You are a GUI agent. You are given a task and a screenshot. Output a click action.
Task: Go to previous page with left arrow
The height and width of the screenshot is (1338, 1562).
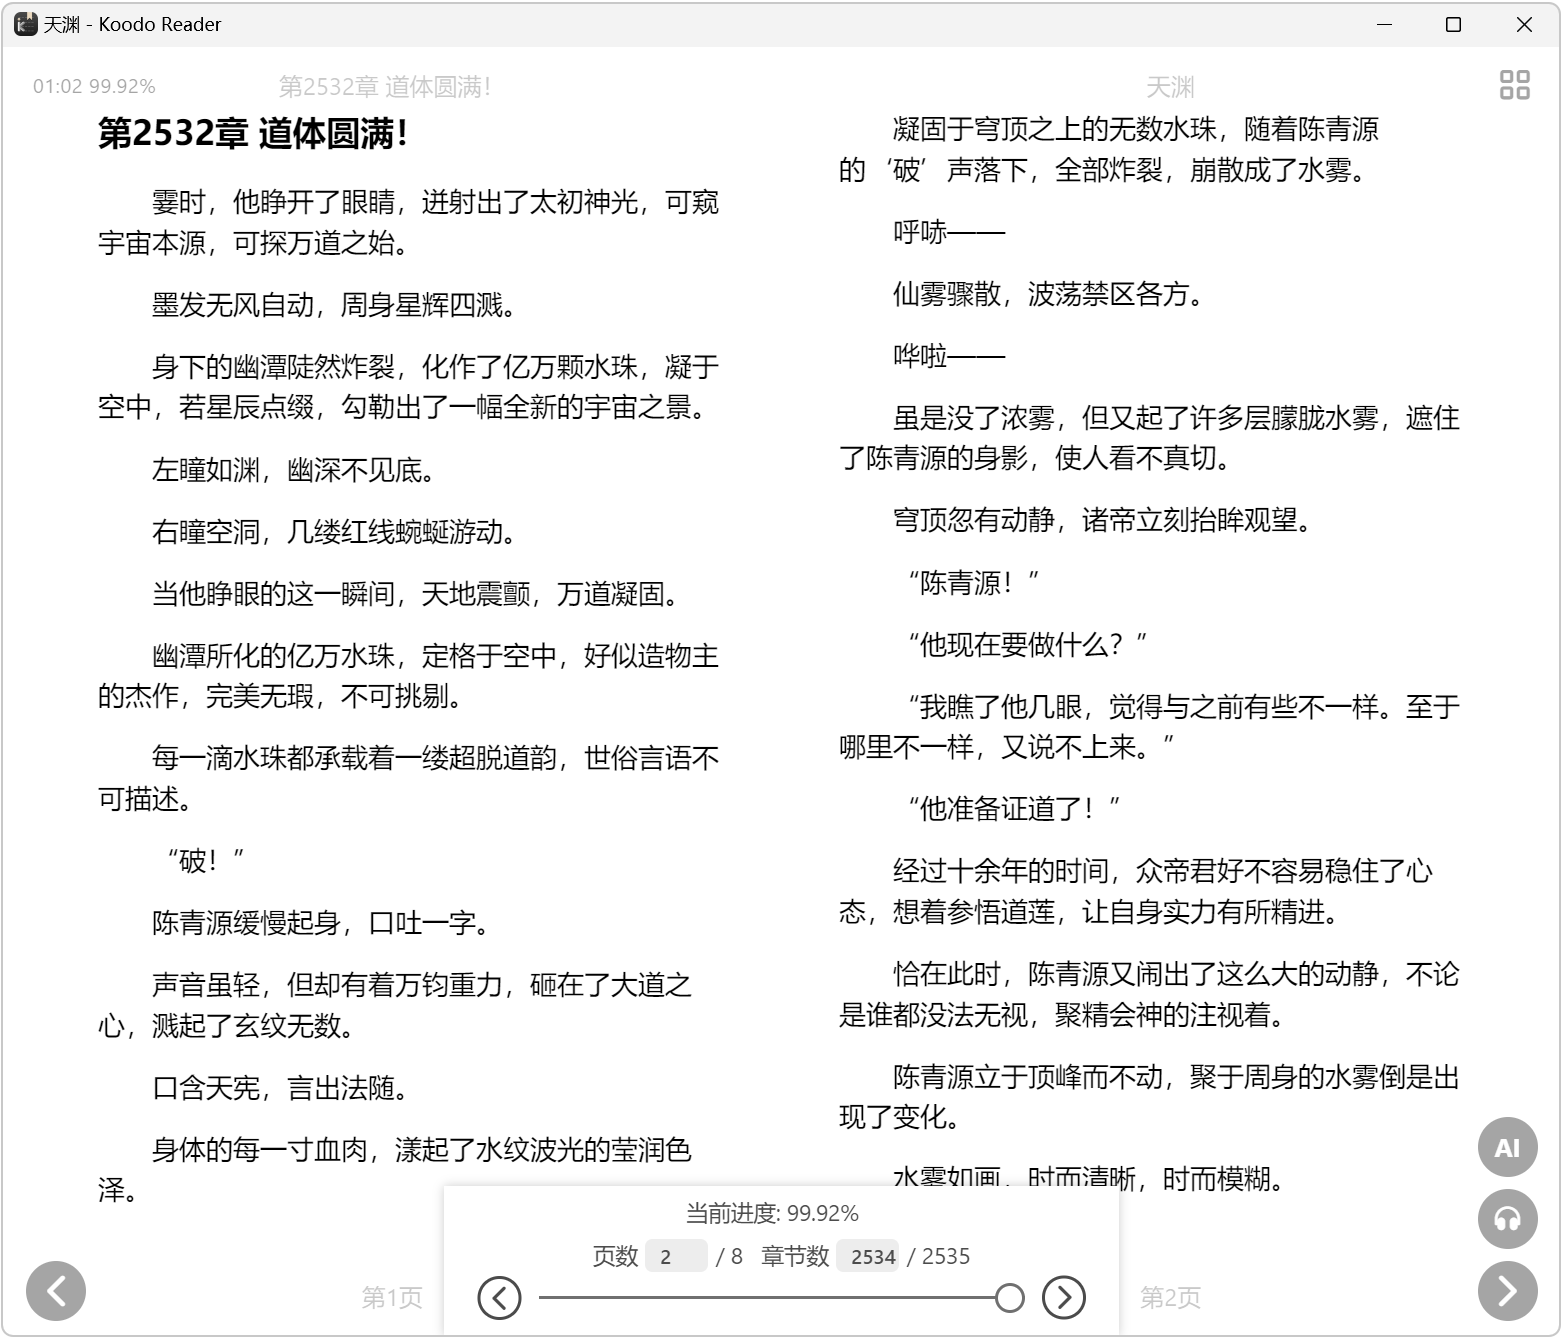(56, 1291)
